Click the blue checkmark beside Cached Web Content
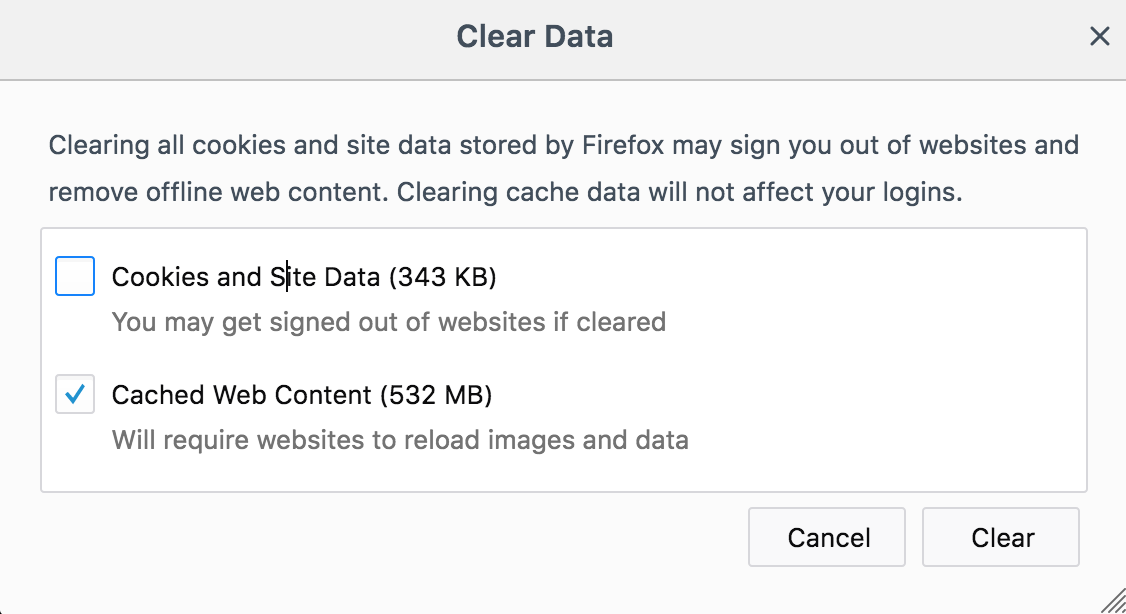The image size is (1126, 614). tap(74, 396)
